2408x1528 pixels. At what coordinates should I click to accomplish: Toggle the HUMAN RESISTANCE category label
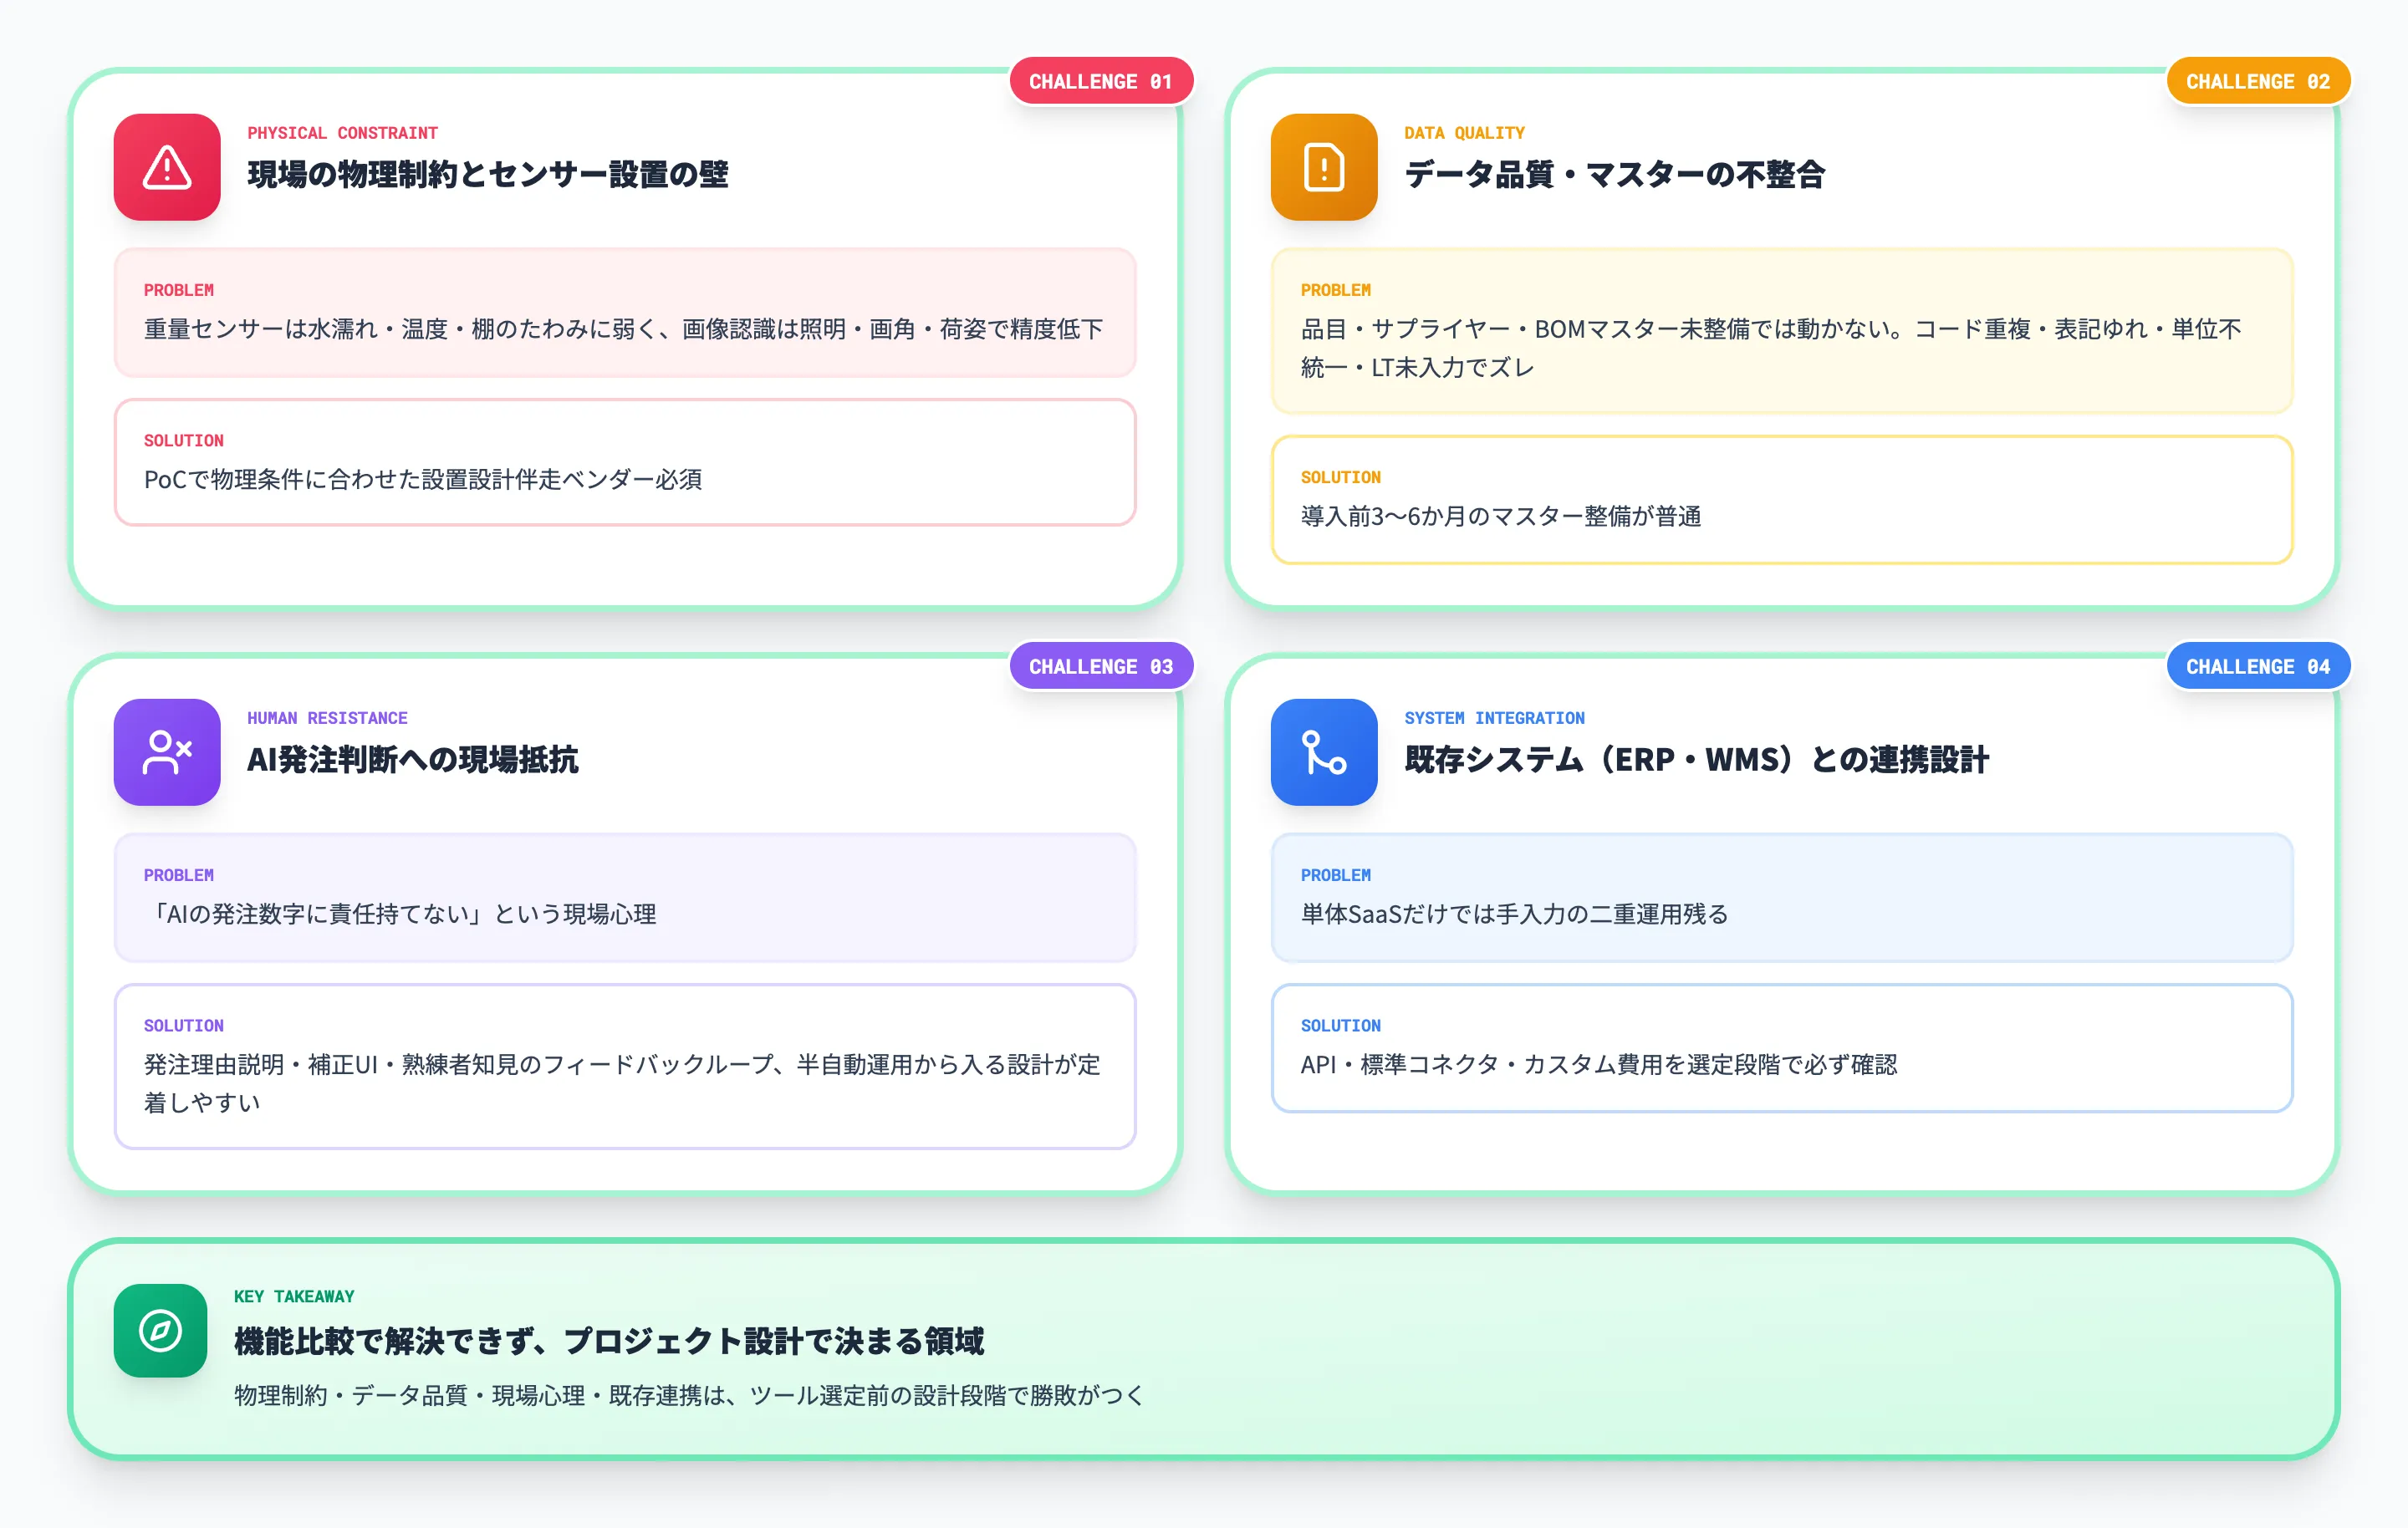point(327,717)
